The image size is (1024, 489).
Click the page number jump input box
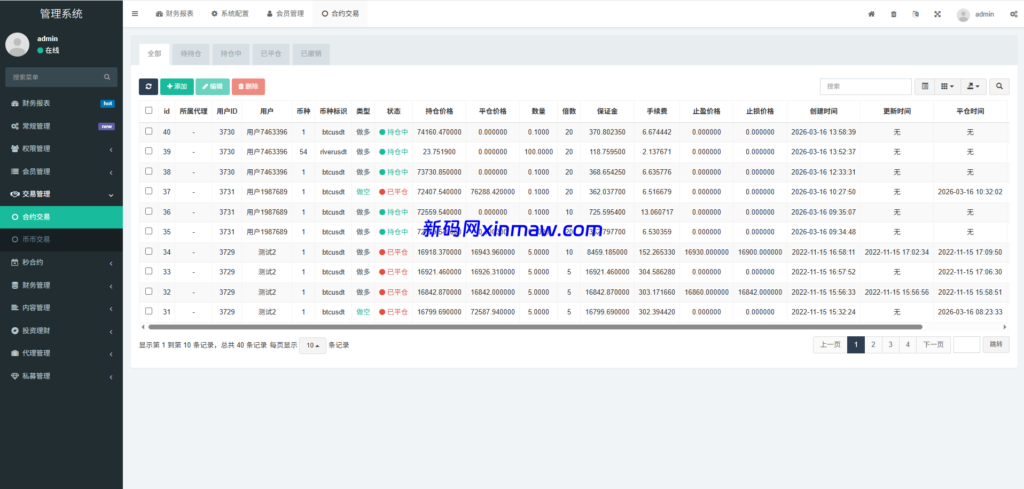tap(967, 345)
